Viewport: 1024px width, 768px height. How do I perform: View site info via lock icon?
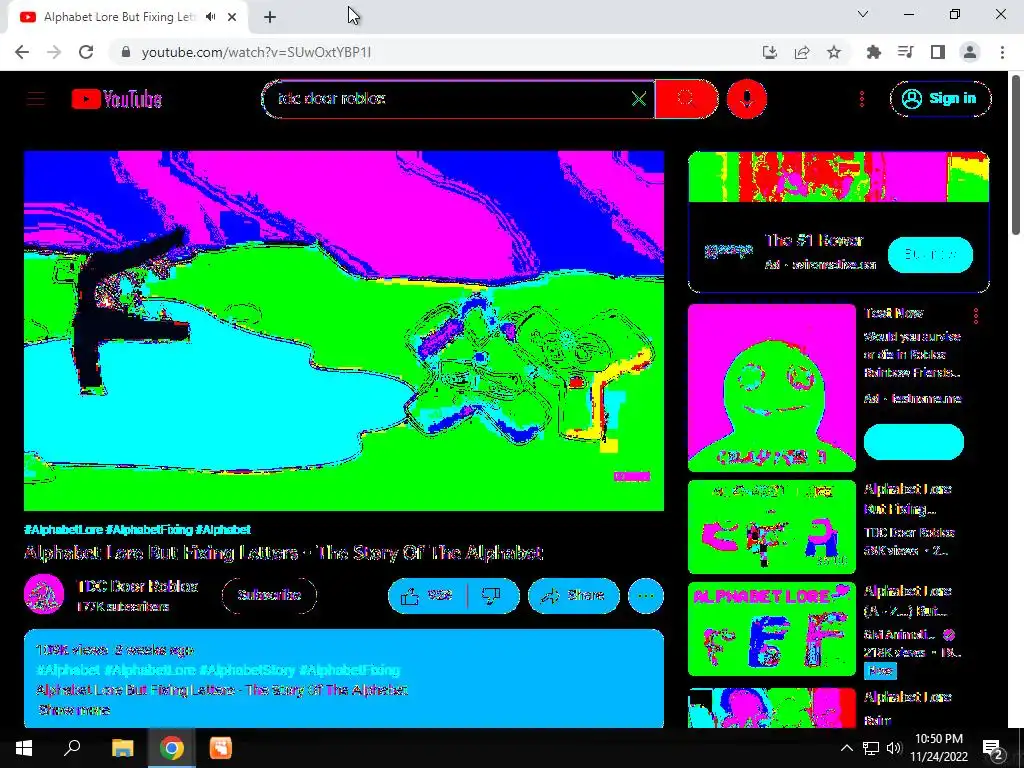[x=126, y=52]
